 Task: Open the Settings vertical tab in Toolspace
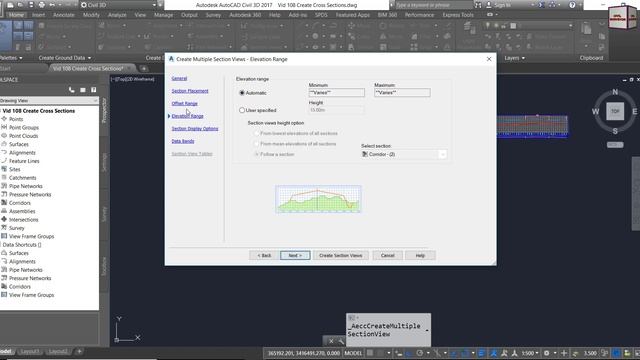point(104,162)
